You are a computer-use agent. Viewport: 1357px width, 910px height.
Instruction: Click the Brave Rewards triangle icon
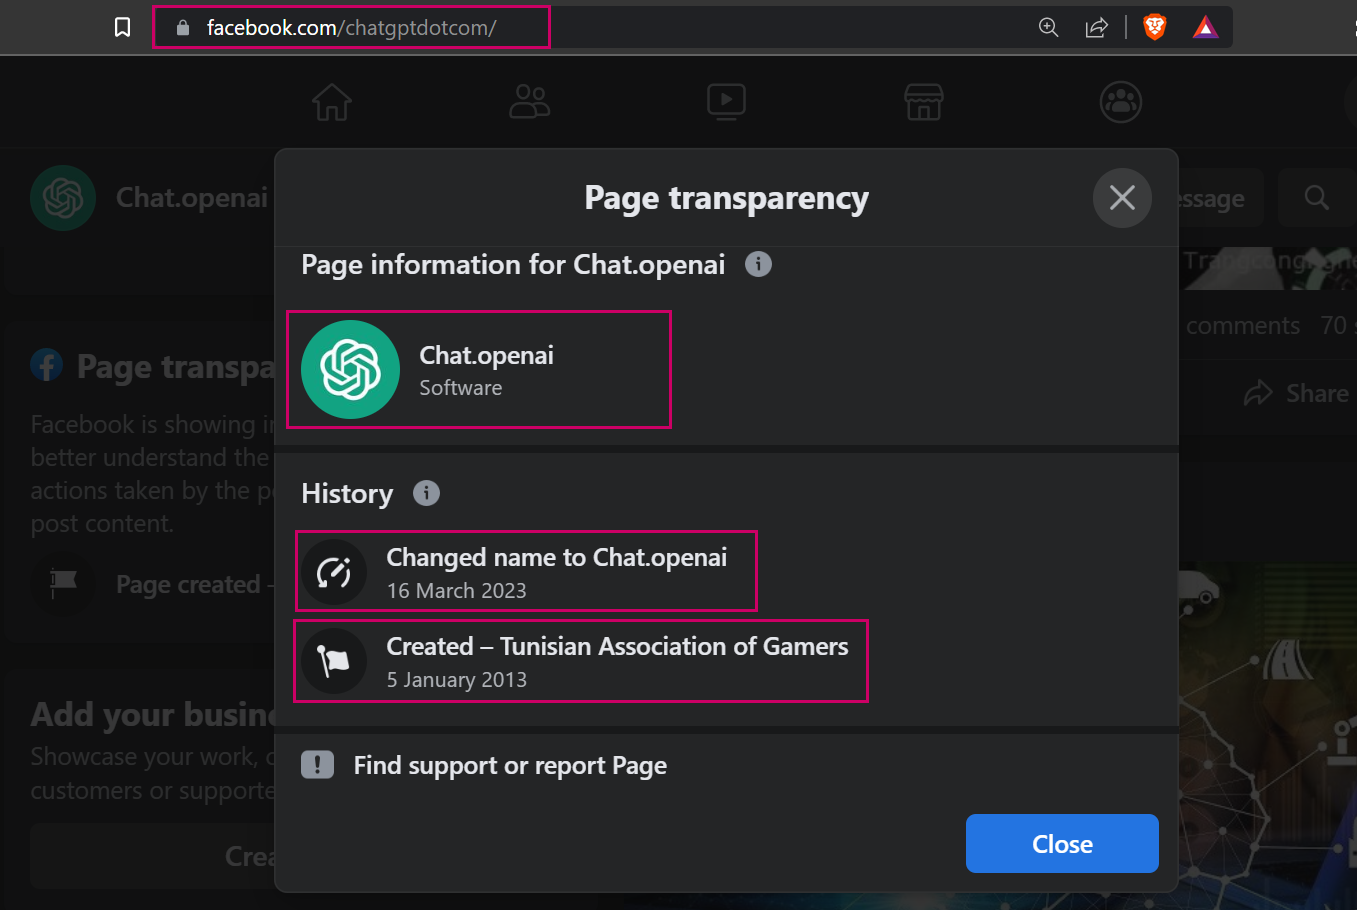point(1205,27)
